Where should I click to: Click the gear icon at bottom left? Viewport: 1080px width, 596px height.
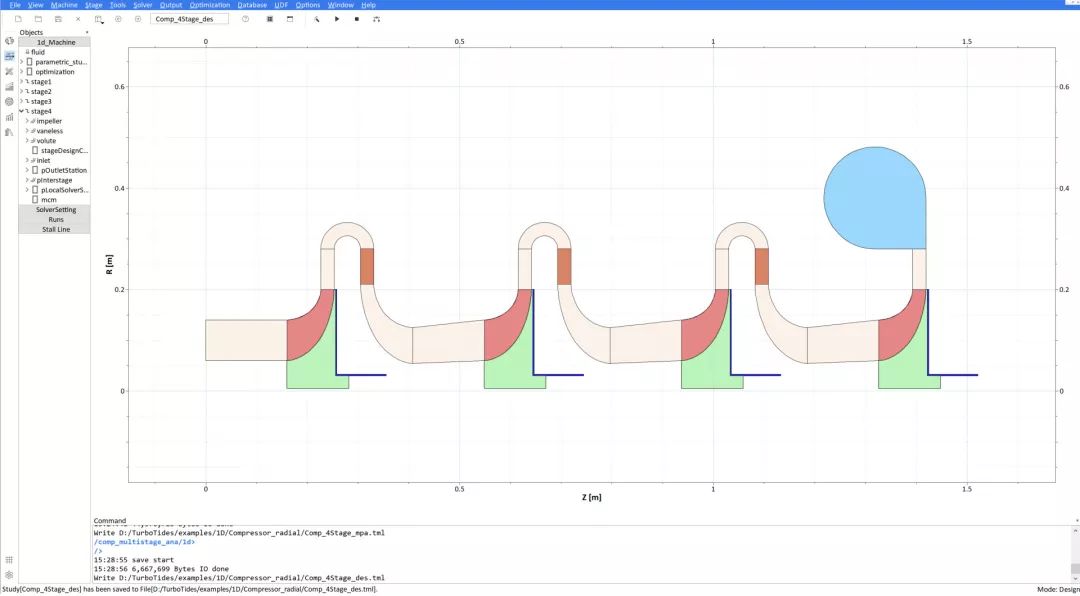(9, 575)
